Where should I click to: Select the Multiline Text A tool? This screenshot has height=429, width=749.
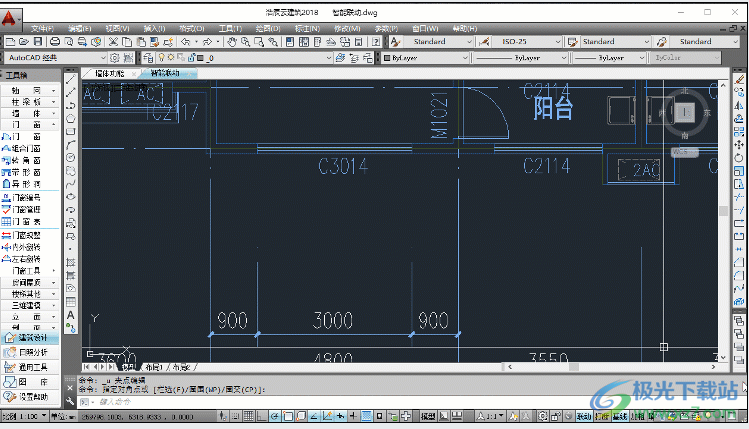[x=71, y=315]
